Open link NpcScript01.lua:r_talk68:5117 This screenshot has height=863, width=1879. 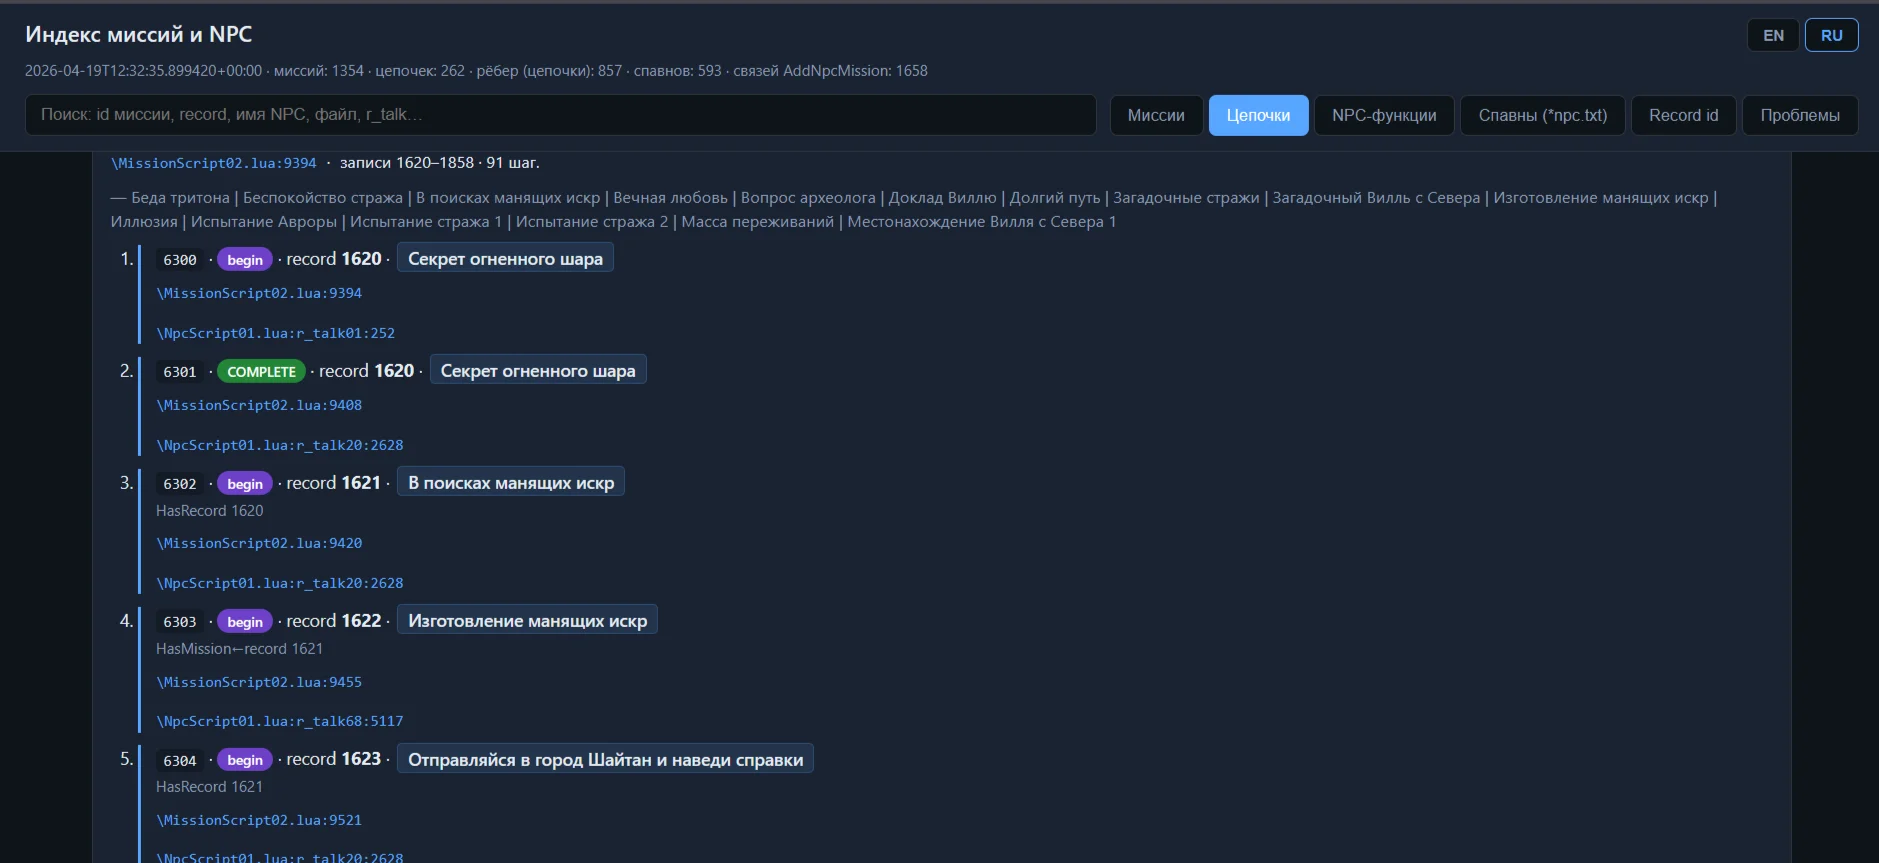click(x=280, y=721)
